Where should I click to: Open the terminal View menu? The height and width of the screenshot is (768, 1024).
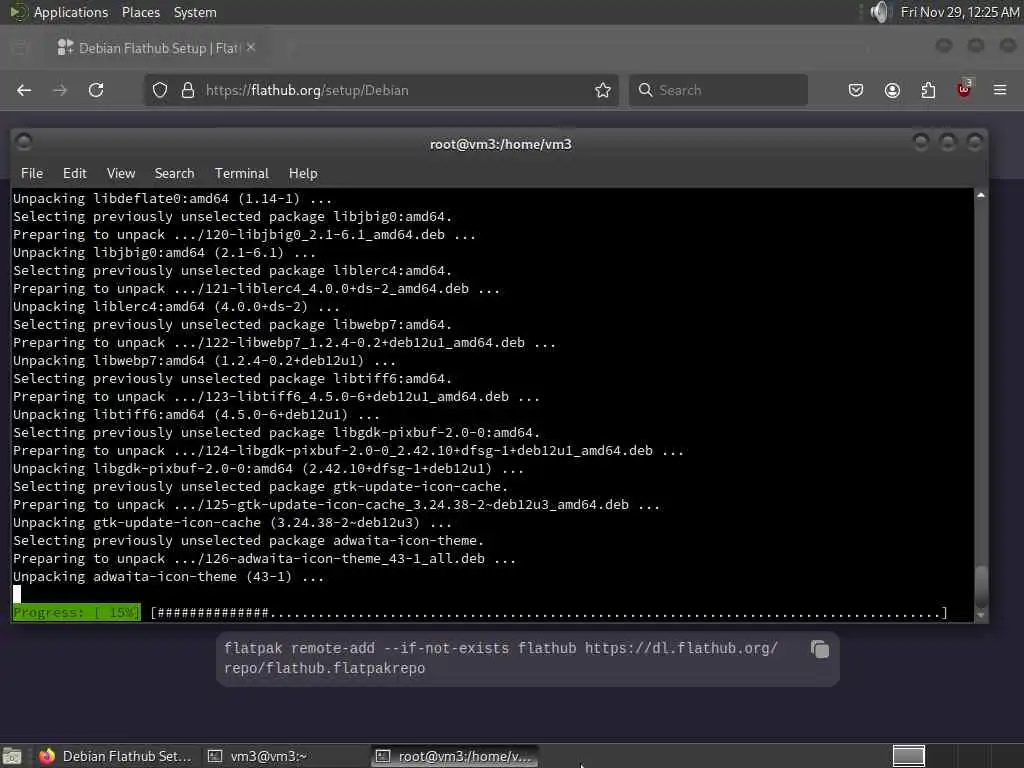coord(121,174)
